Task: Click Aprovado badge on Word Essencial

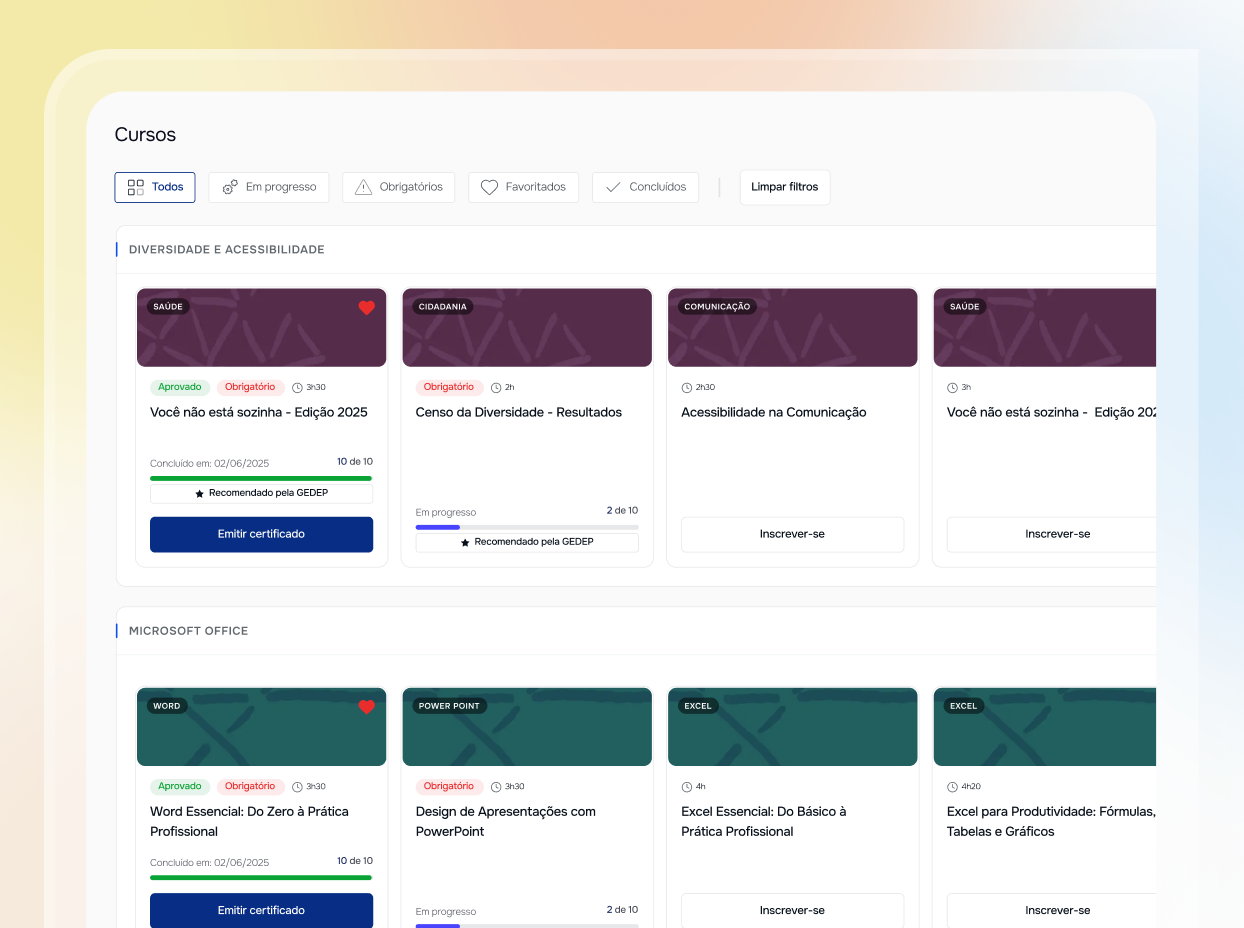Action: coord(180,786)
